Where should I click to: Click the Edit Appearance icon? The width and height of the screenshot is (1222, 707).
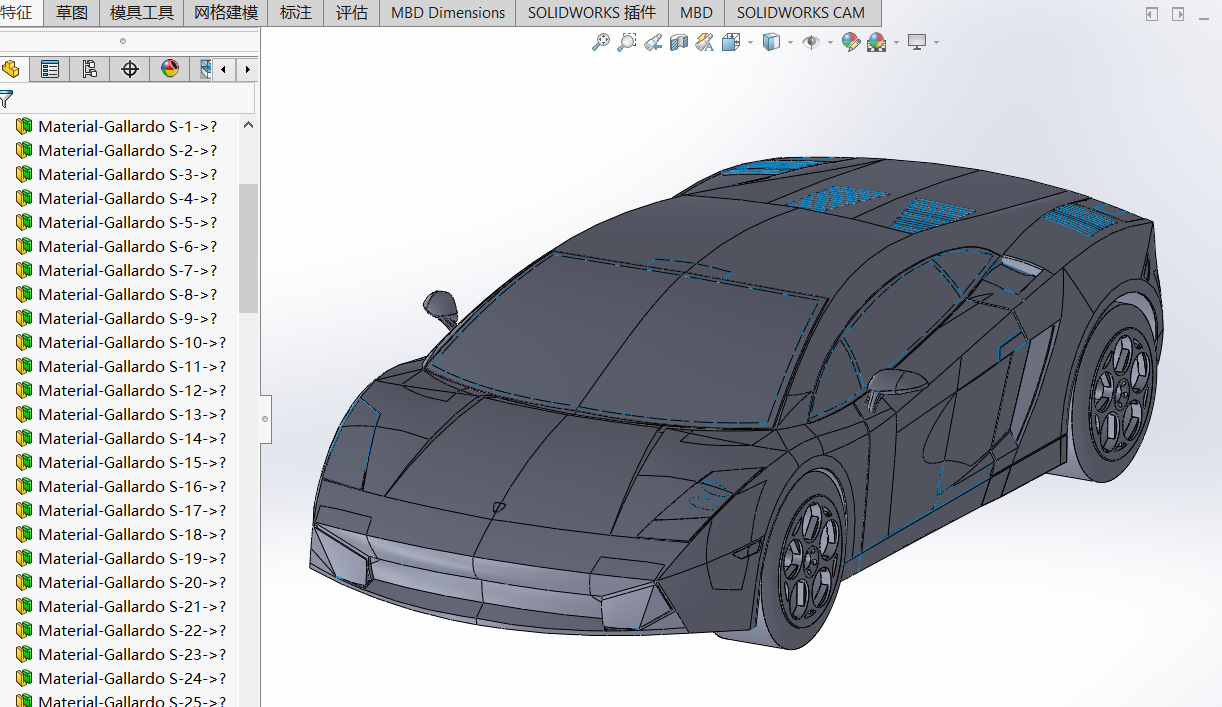[x=851, y=42]
